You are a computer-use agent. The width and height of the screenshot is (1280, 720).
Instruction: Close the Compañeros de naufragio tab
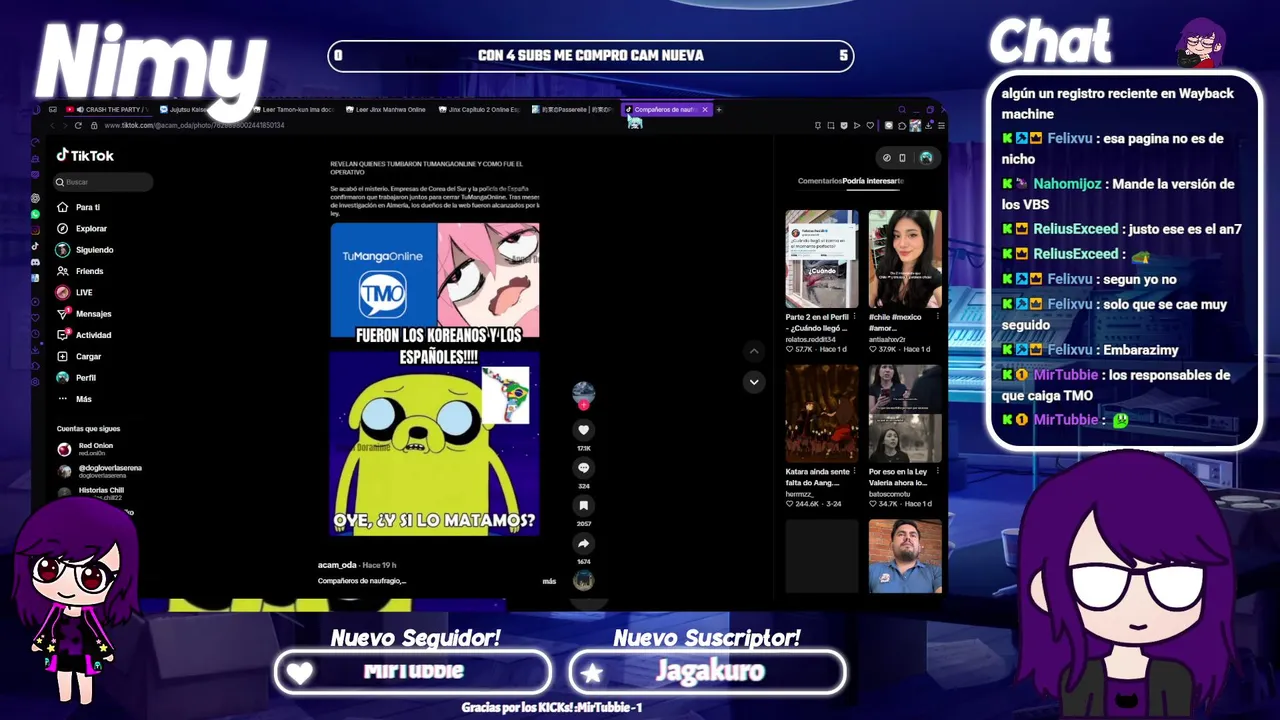704,109
